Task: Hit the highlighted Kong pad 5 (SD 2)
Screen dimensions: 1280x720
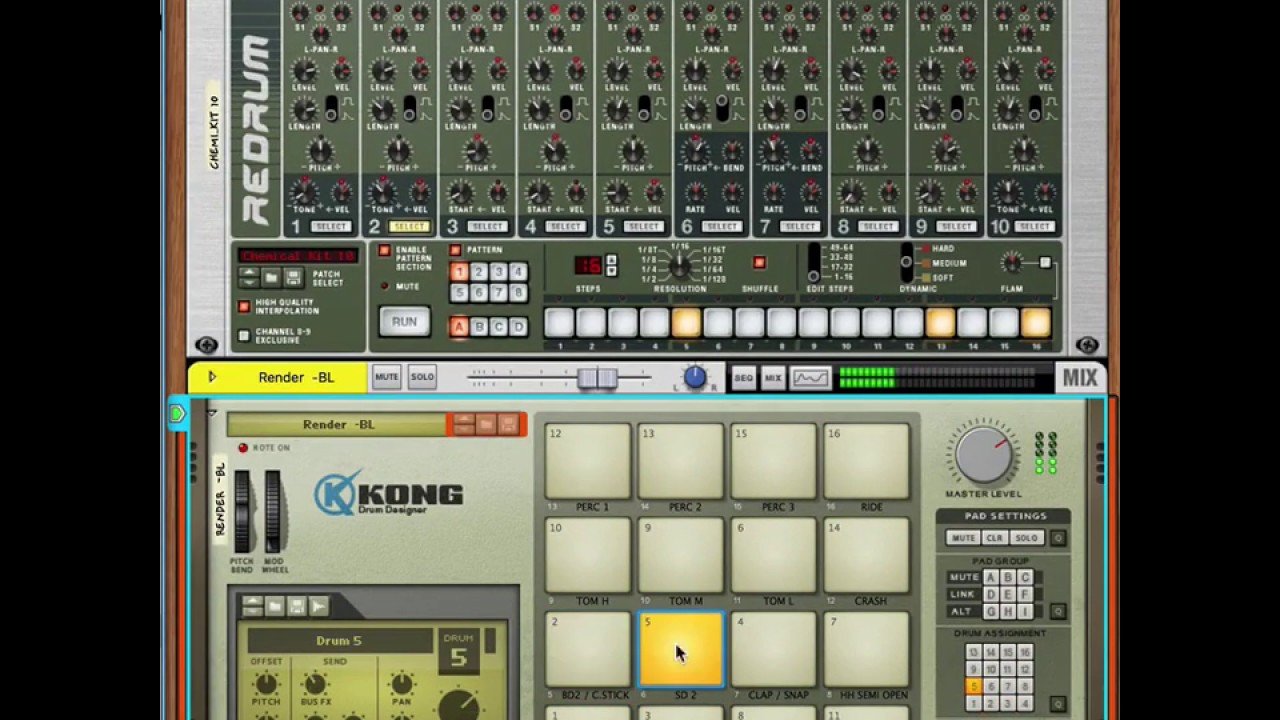Action: point(681,649)
